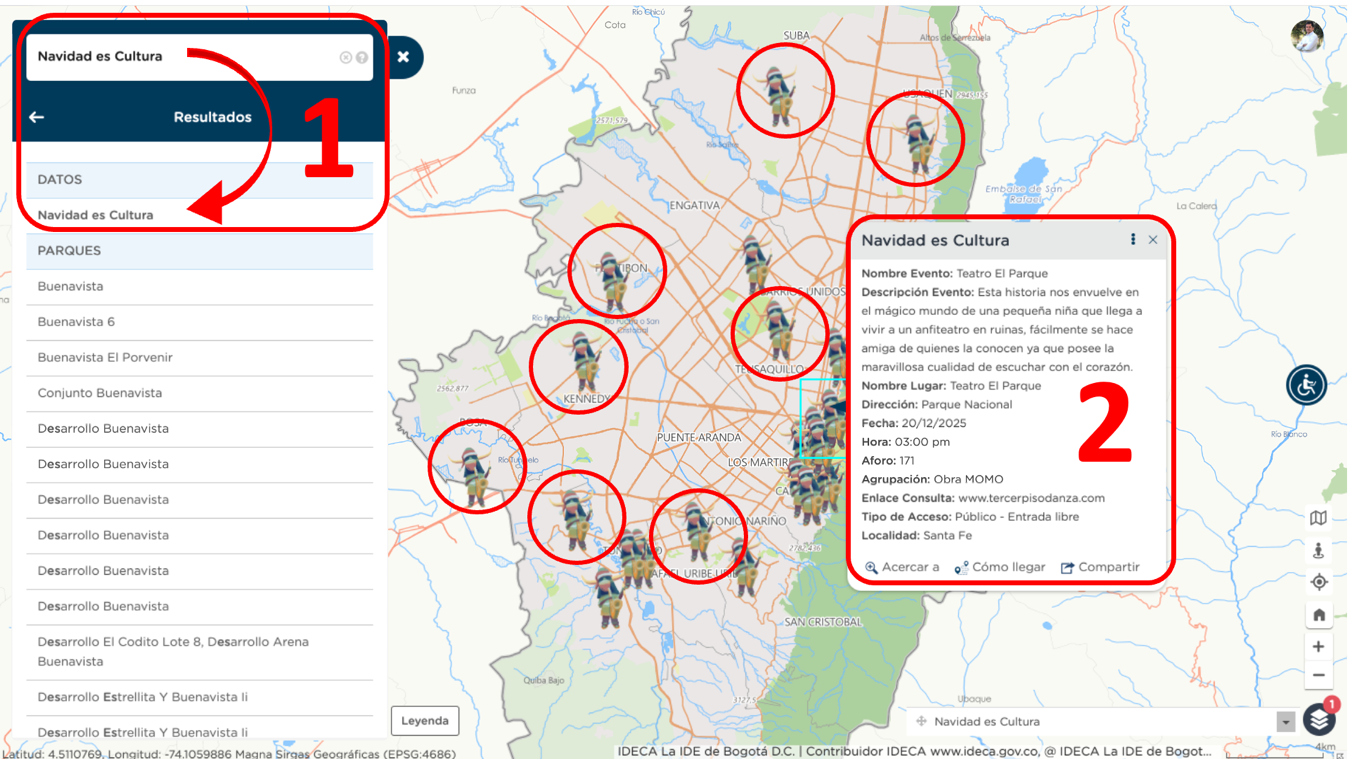Open the basemap selector map icon
Image resolution: width=1350 pixels, height=759 pixels.
1318,518
